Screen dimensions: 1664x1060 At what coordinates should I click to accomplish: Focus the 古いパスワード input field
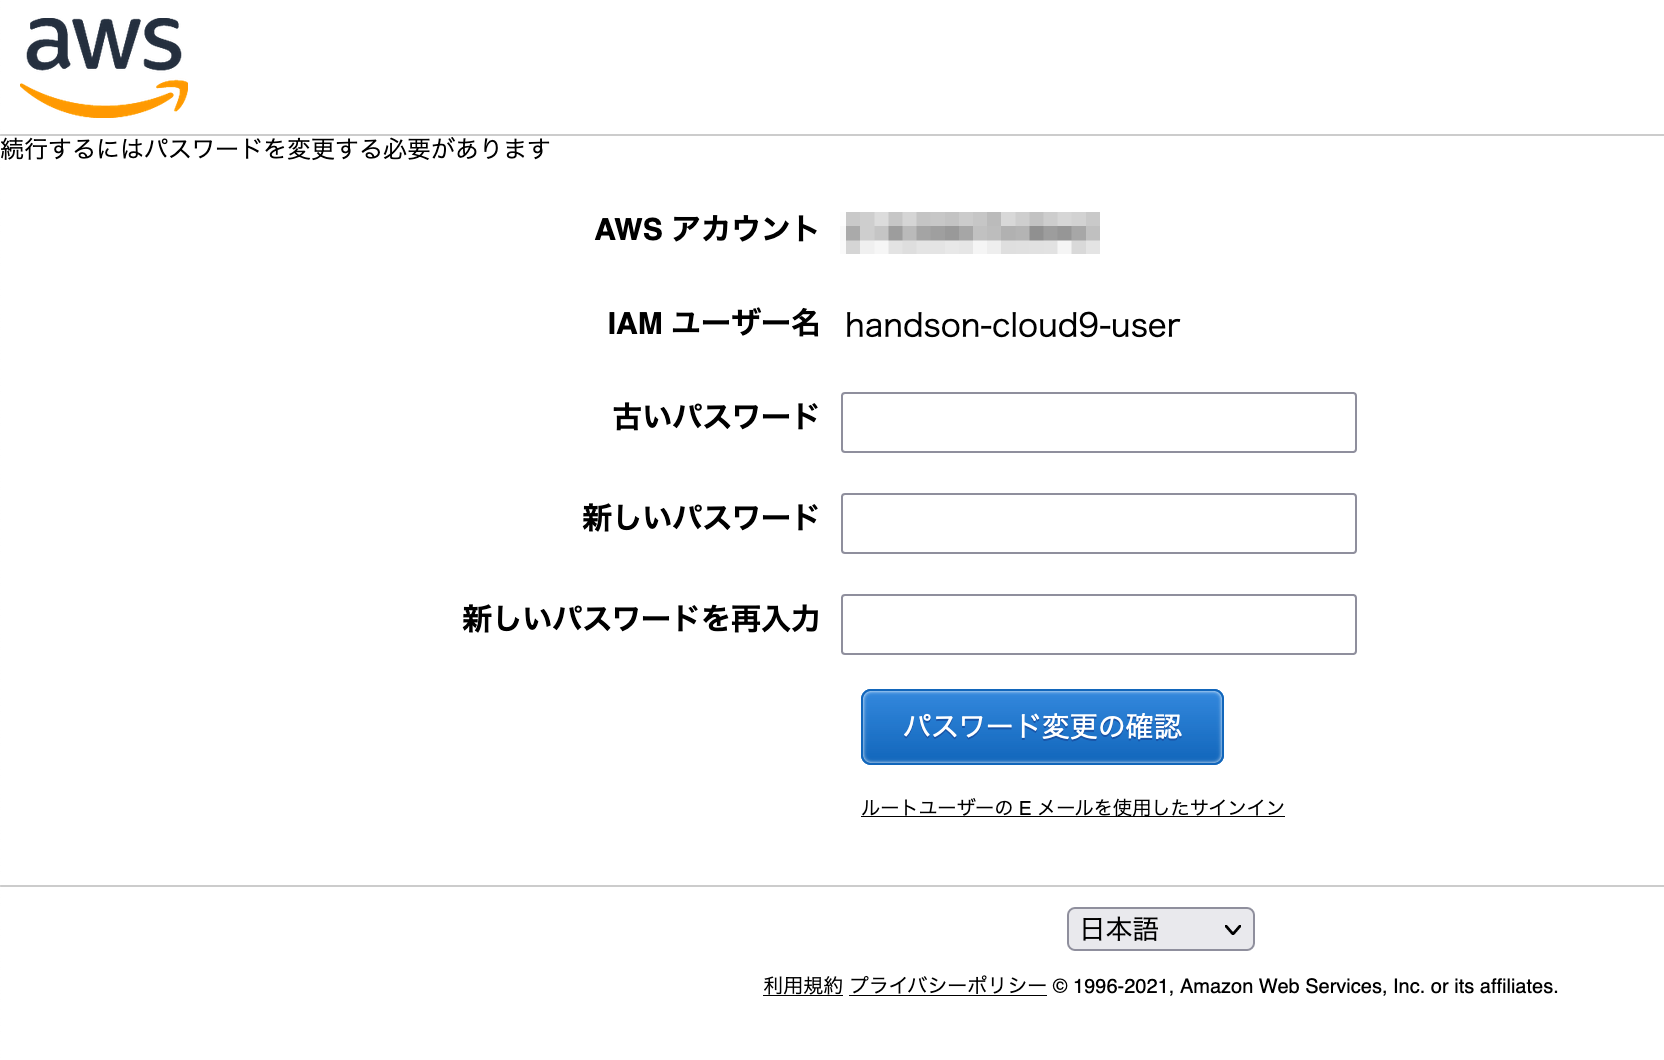click(x=1098, y=422)
